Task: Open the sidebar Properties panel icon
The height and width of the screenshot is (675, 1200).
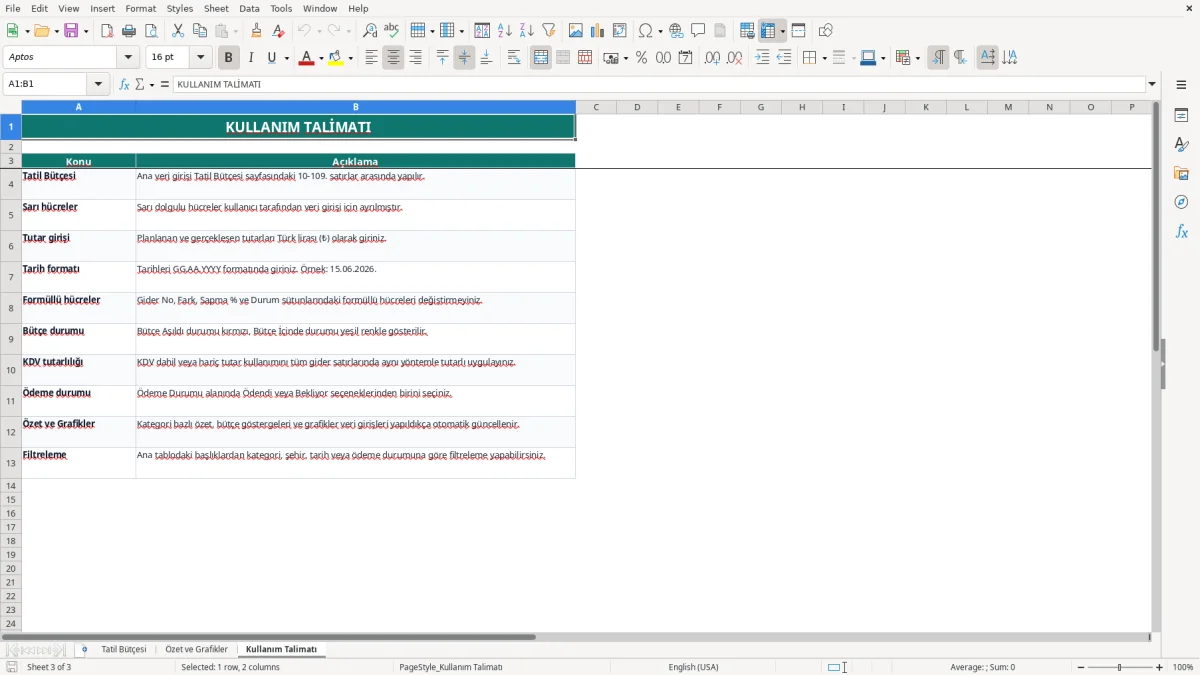Action: (1181, 115)
